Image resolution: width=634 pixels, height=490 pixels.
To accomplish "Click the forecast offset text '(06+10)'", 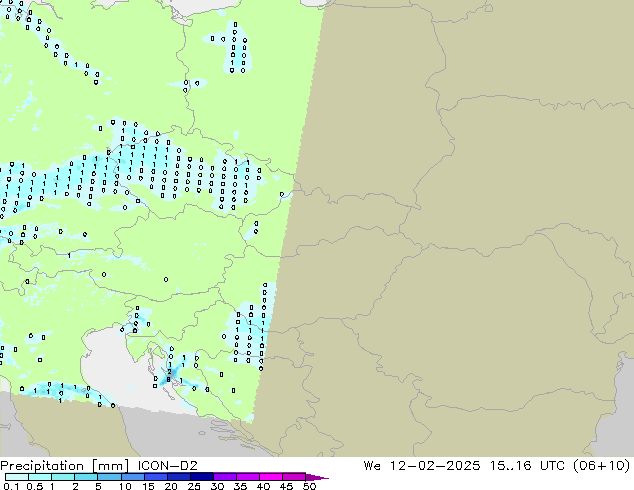I will pyautogui.click(x=602, y=466).
